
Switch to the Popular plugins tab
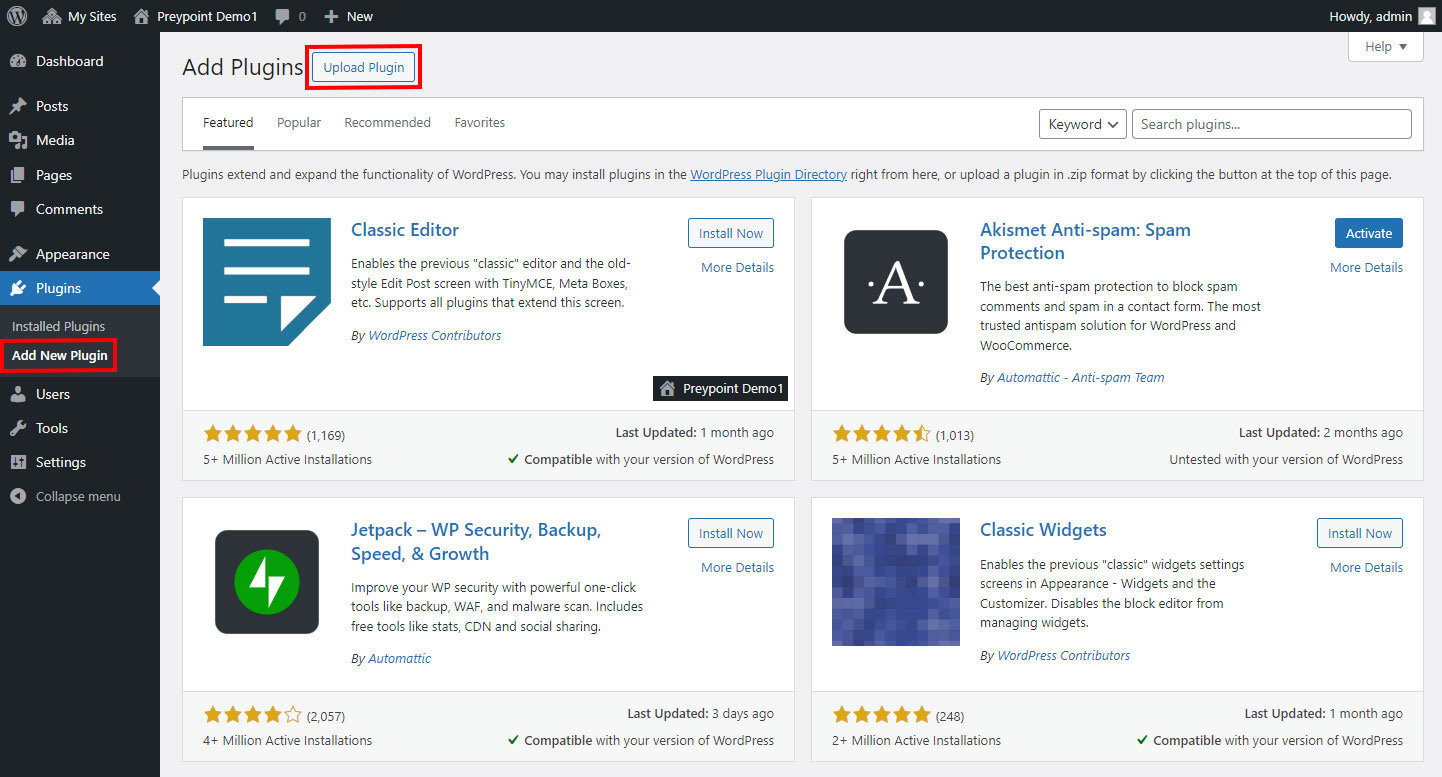tap(299, 122)
